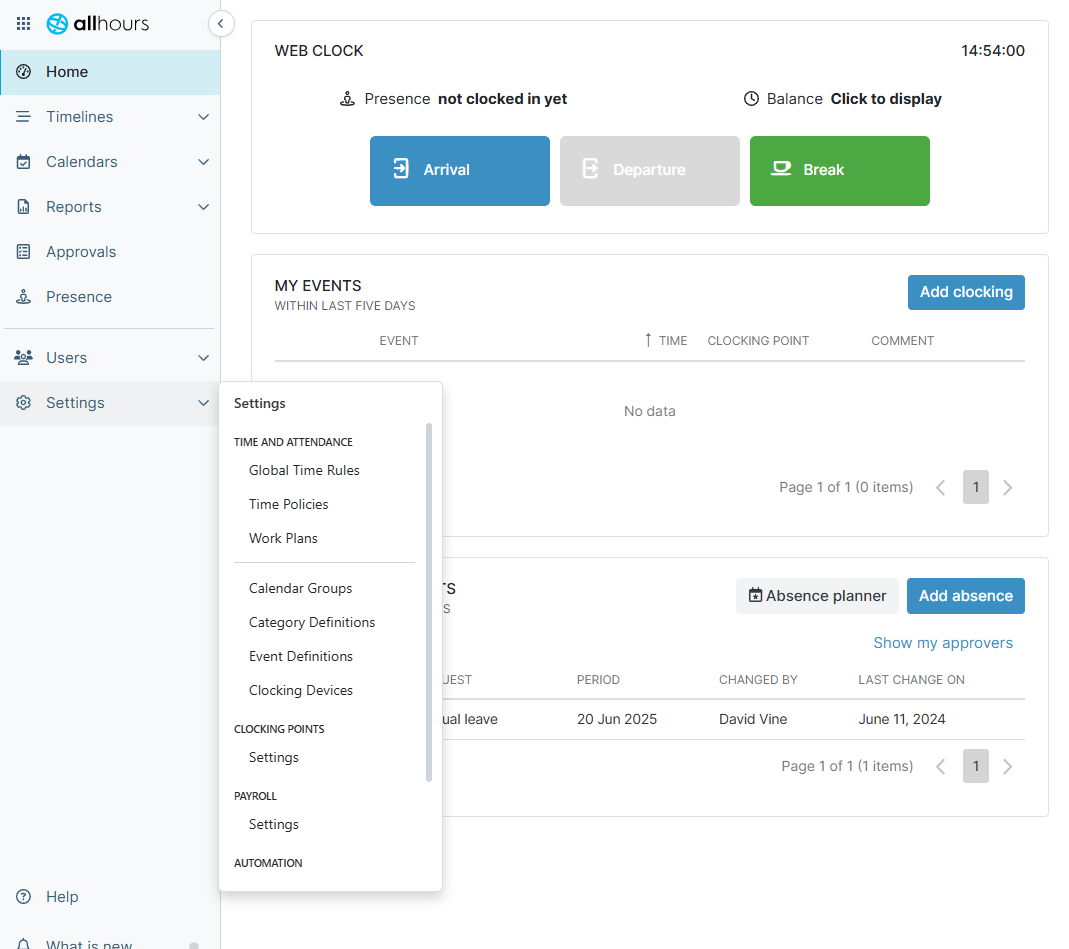This screenshot has height=949, width=1069.
Task: Click the app launcher grid icon
Action: (24, 23)
